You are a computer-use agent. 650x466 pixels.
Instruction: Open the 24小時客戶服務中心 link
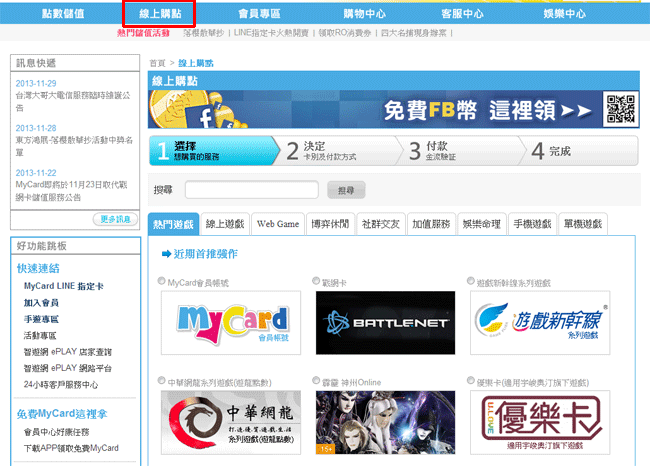[x=61, y=385]
